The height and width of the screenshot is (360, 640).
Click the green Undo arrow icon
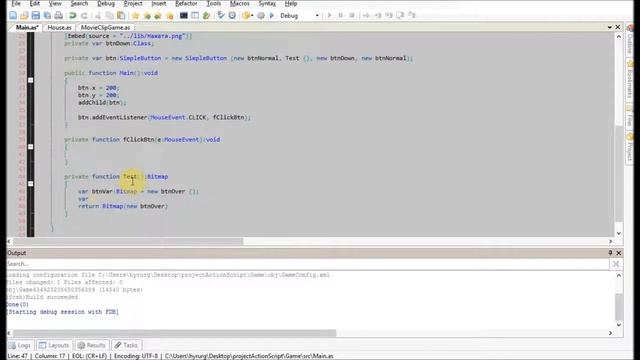coord(73,16)
